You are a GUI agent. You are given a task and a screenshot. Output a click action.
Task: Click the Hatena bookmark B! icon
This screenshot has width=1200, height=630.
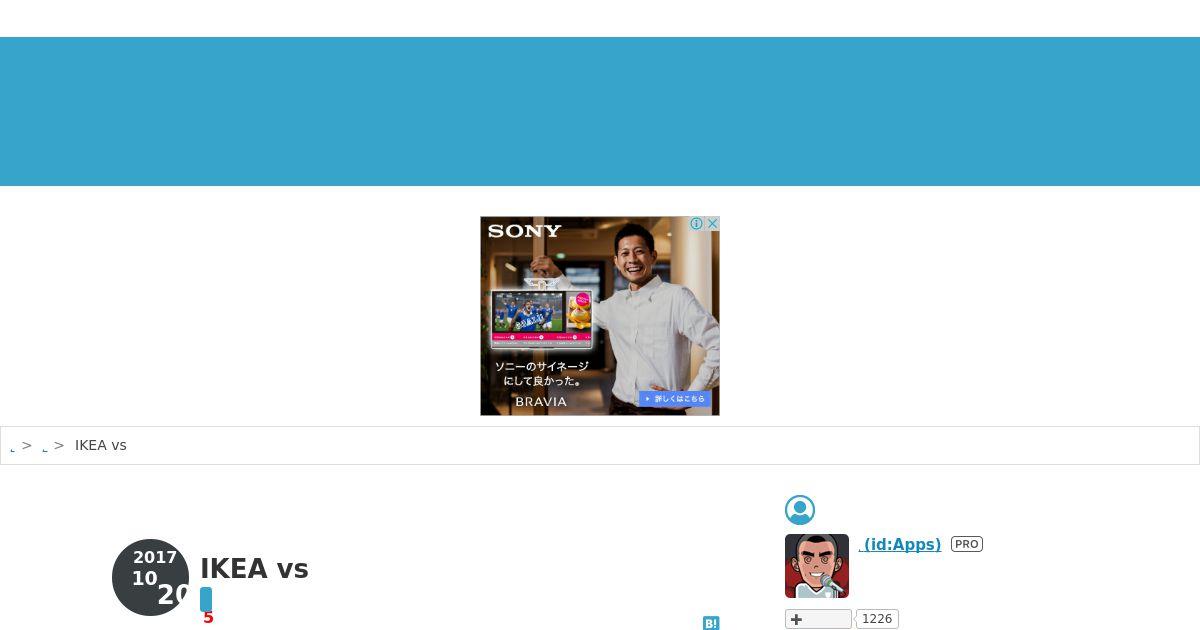(x=711, y=623)
